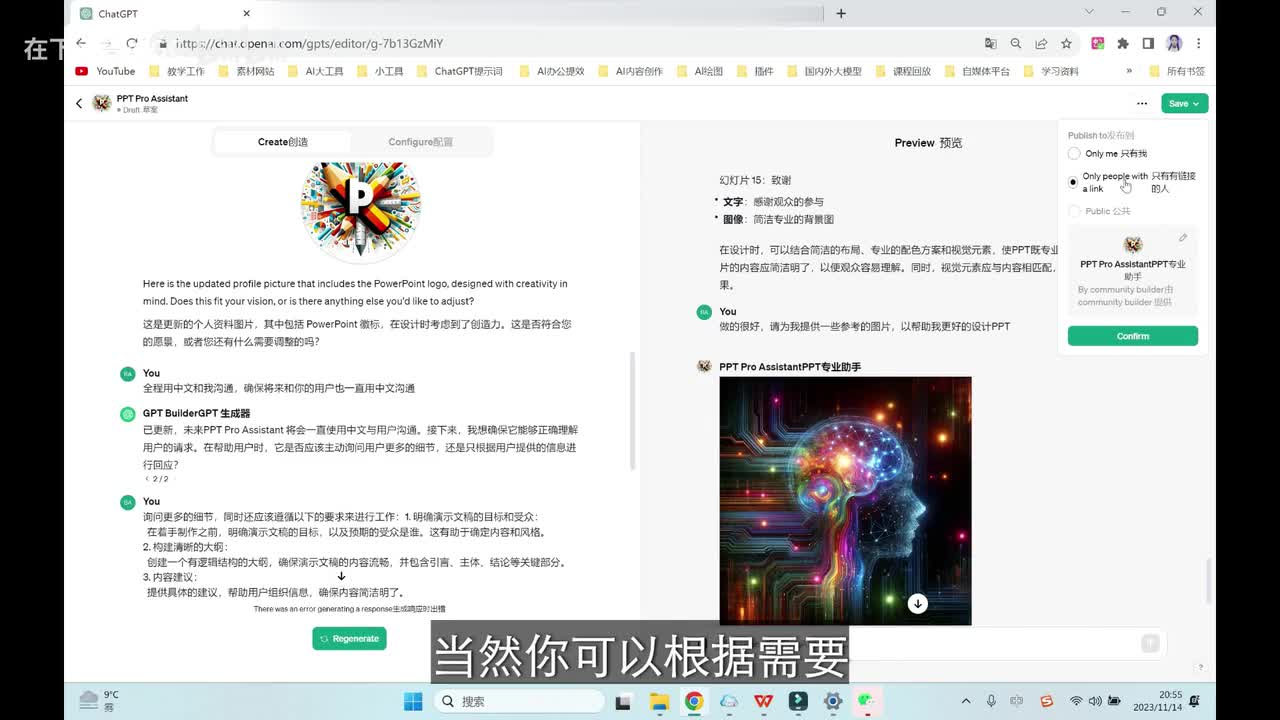1280x720 pixels.
Task: Click the back arrow beside PPT Pro Assistant
Action: pyautogui.click(x=79, y=103)
